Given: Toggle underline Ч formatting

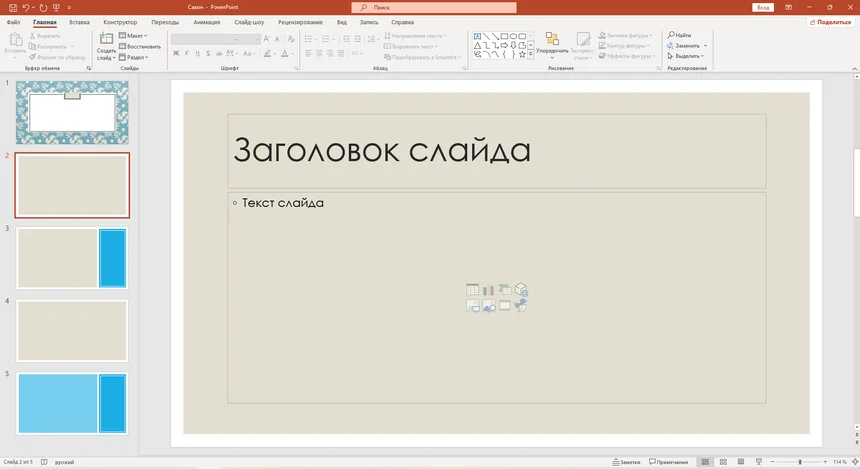Looking at the screenshot, I should [197, 53].
